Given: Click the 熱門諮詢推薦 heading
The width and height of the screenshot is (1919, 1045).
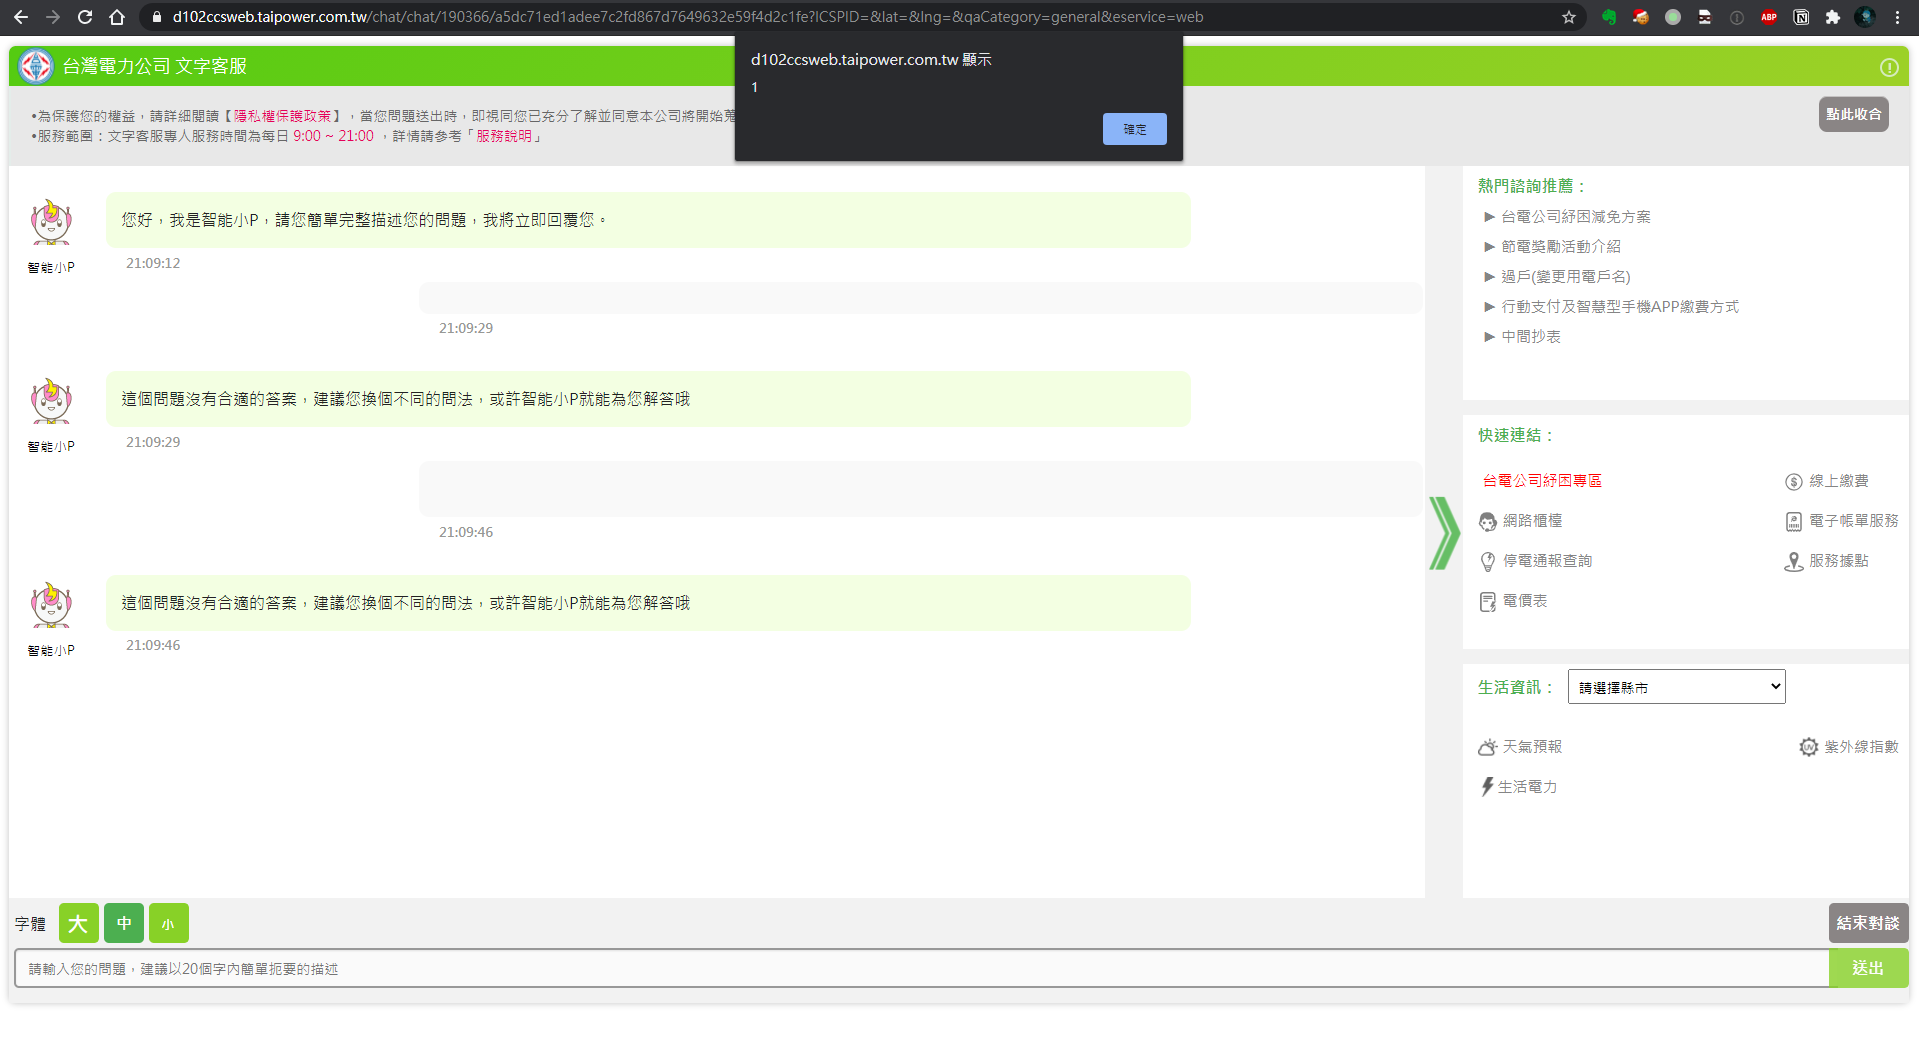Looking at the screenshot, I should click(x=1531, y=186).
